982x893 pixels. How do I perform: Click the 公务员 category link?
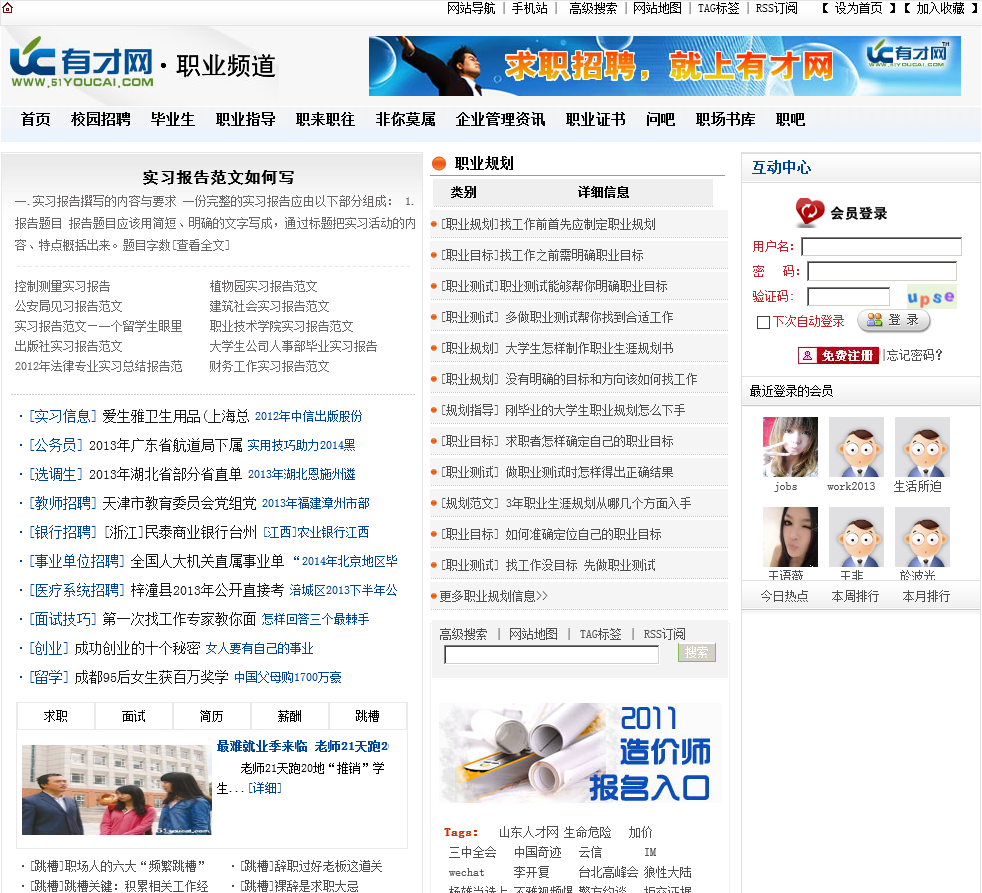[x=56, y=445]
